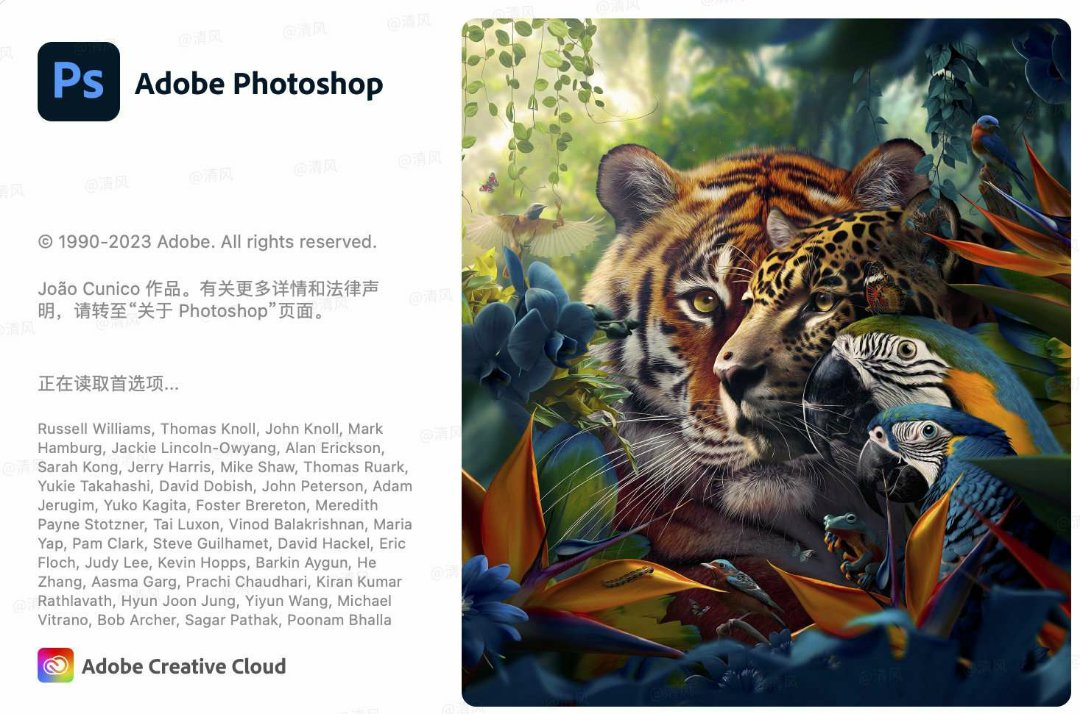Screen dimensions: 1080x714
Task: Select the "Adobe Creative Cloud" label
Action: (184, 666)
